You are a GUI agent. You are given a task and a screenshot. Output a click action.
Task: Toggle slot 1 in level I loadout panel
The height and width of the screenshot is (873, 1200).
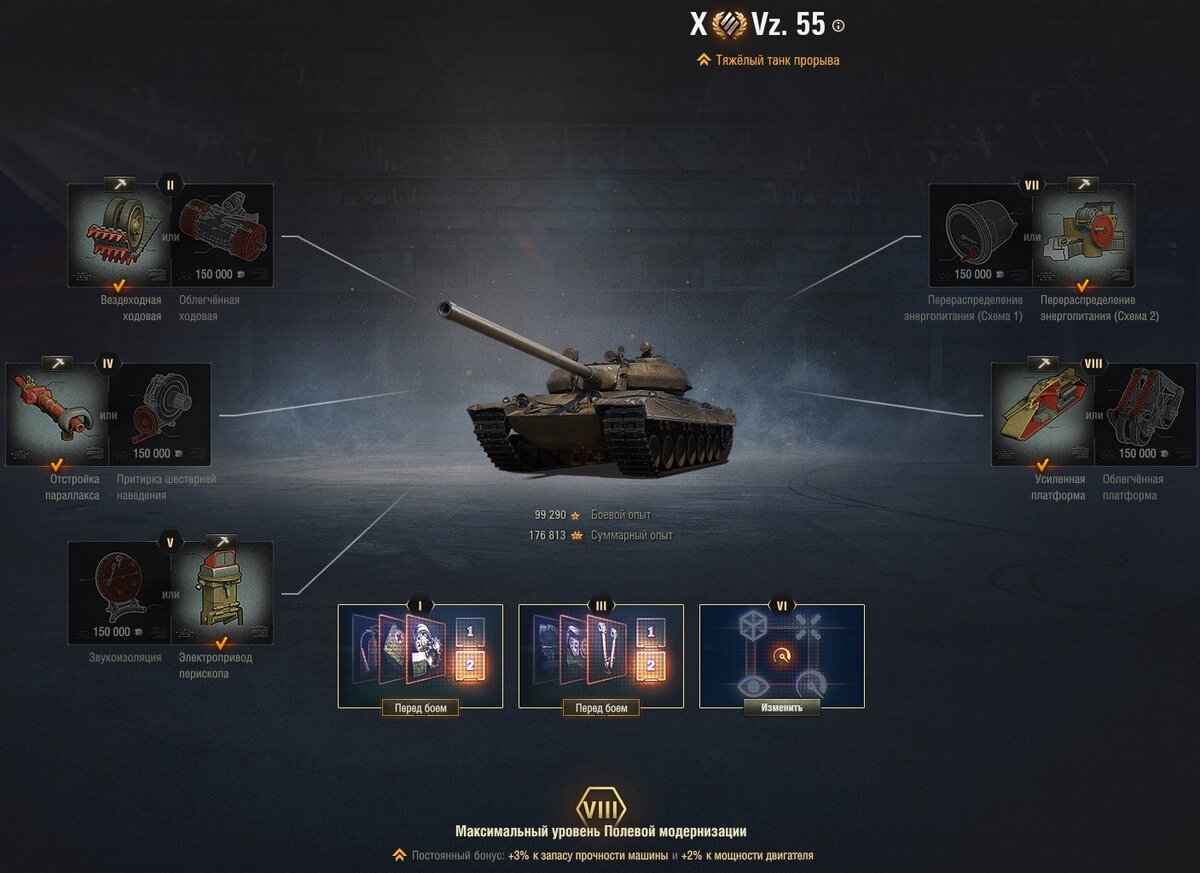[469, 632]
